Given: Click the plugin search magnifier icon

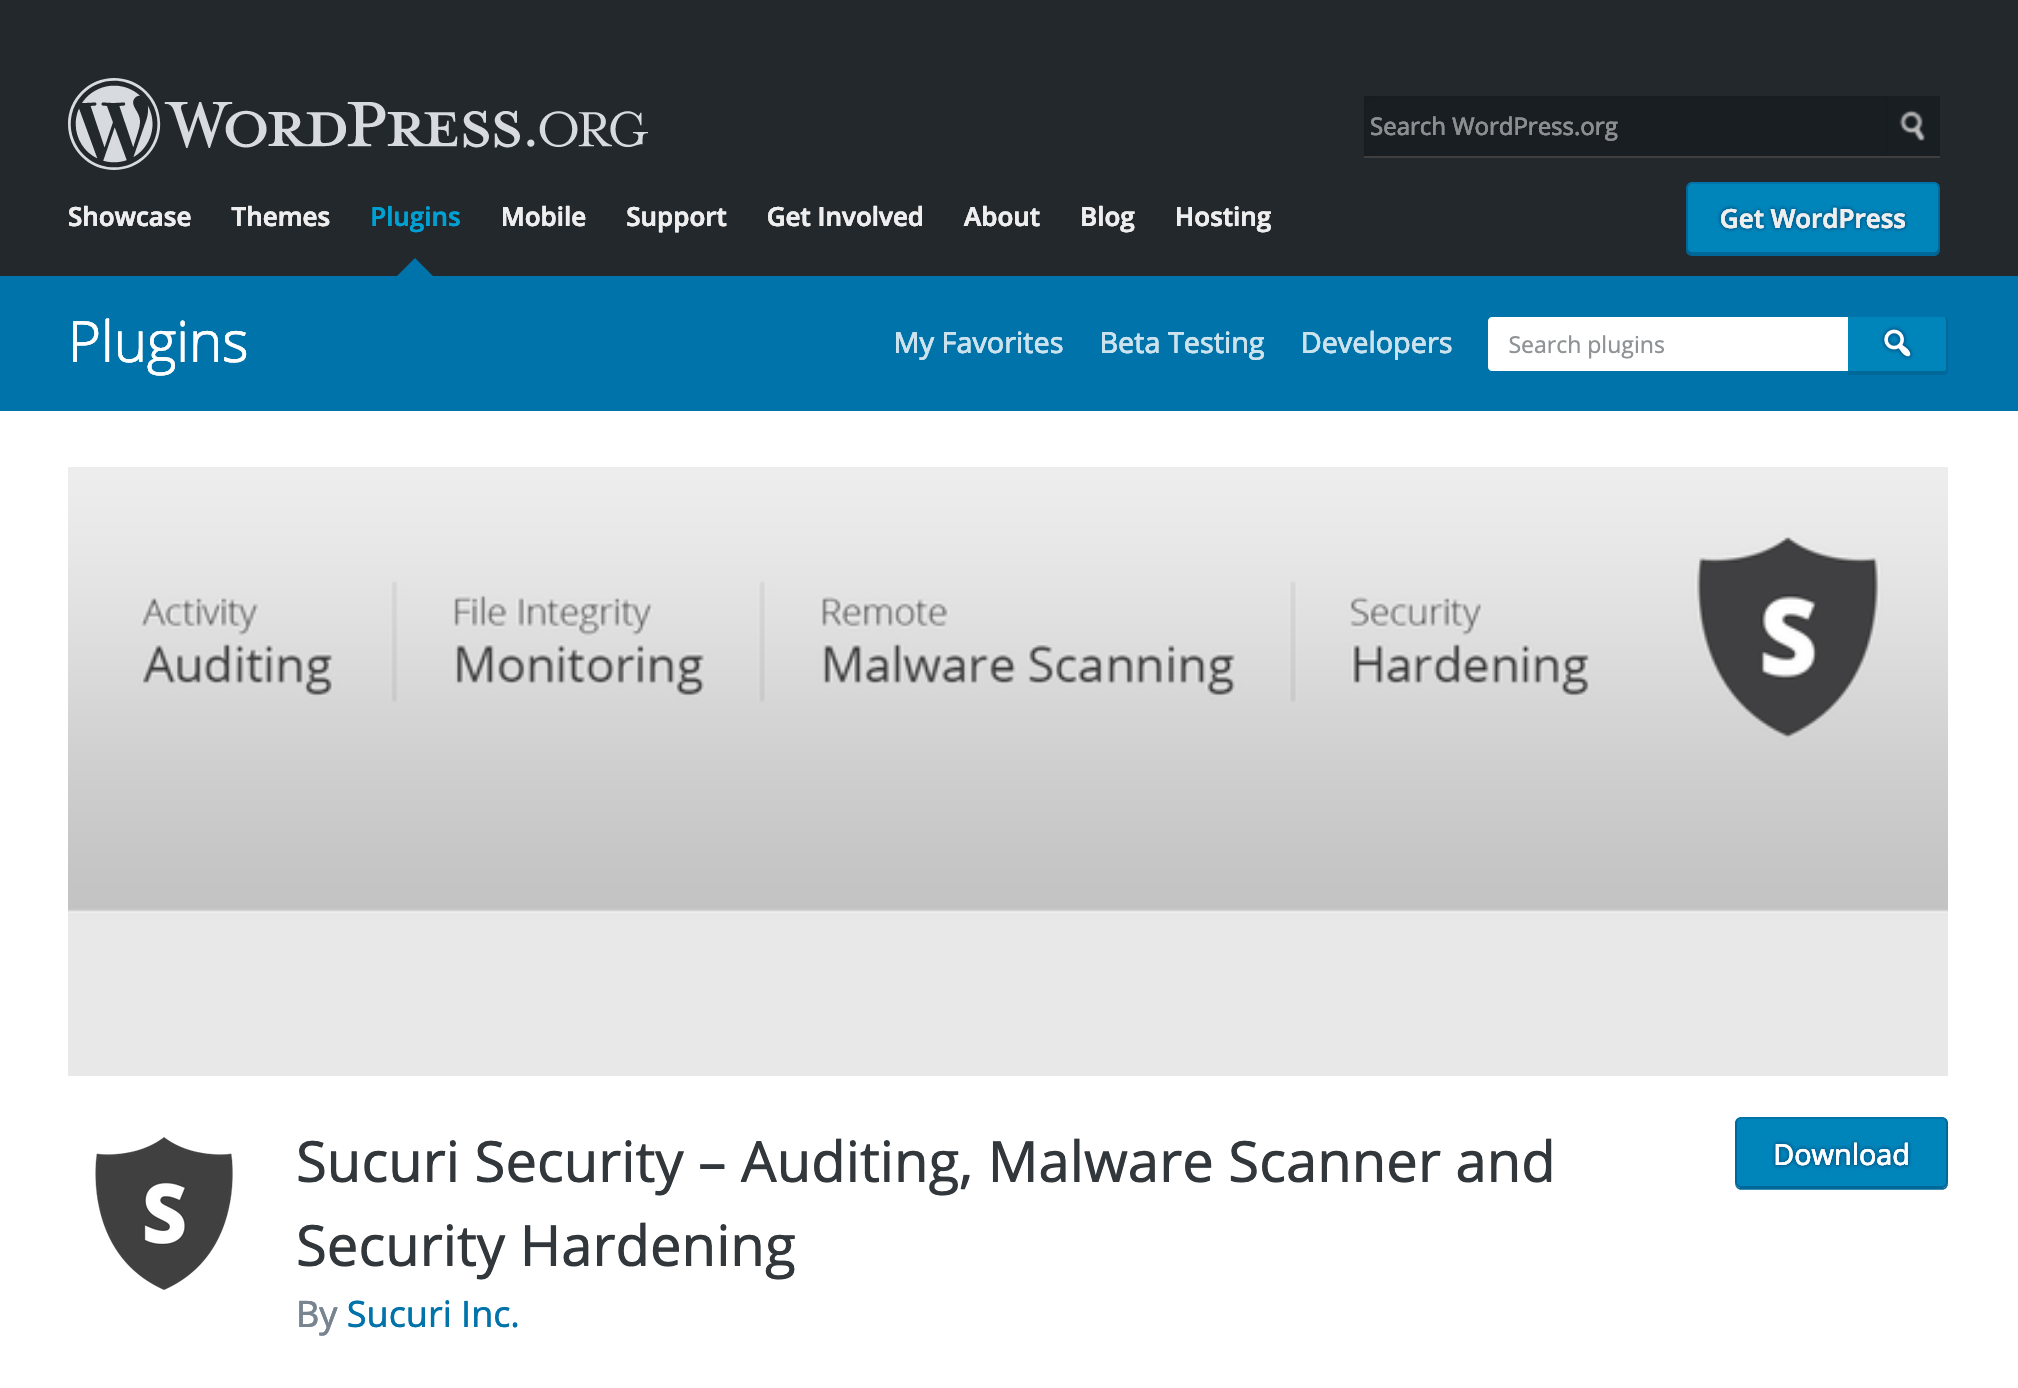Looking at the screenshot, I should pyautogui.click(x=1897, y=340).
